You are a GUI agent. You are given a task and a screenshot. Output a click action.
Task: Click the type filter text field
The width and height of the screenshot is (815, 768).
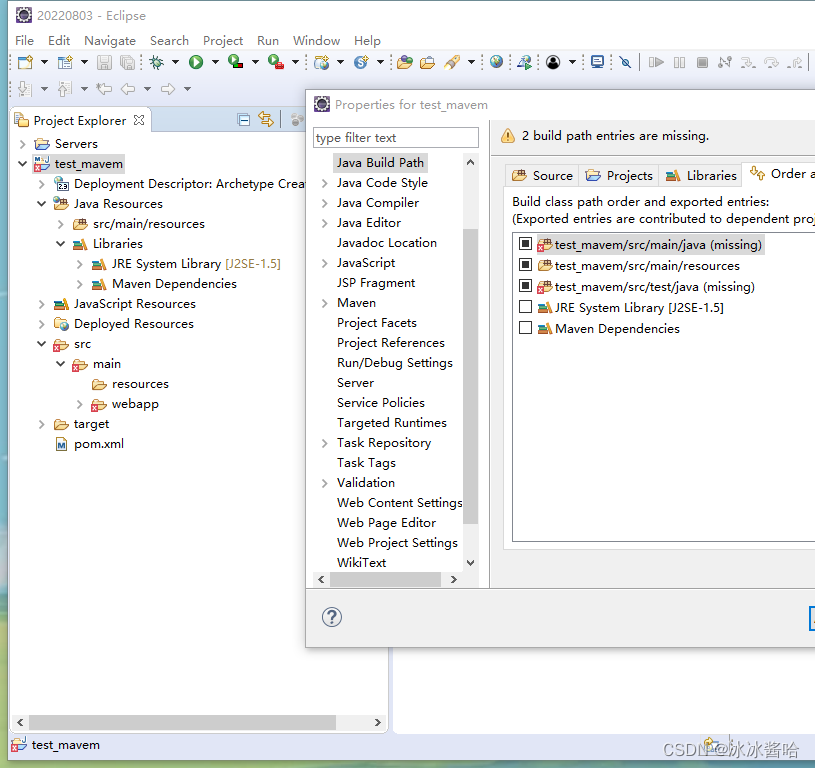tap(396, 138)
